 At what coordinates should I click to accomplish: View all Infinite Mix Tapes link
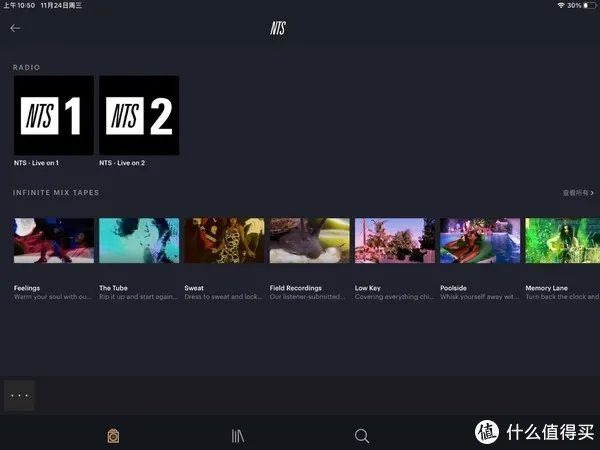pyautogui.click(x=578, y=193)
